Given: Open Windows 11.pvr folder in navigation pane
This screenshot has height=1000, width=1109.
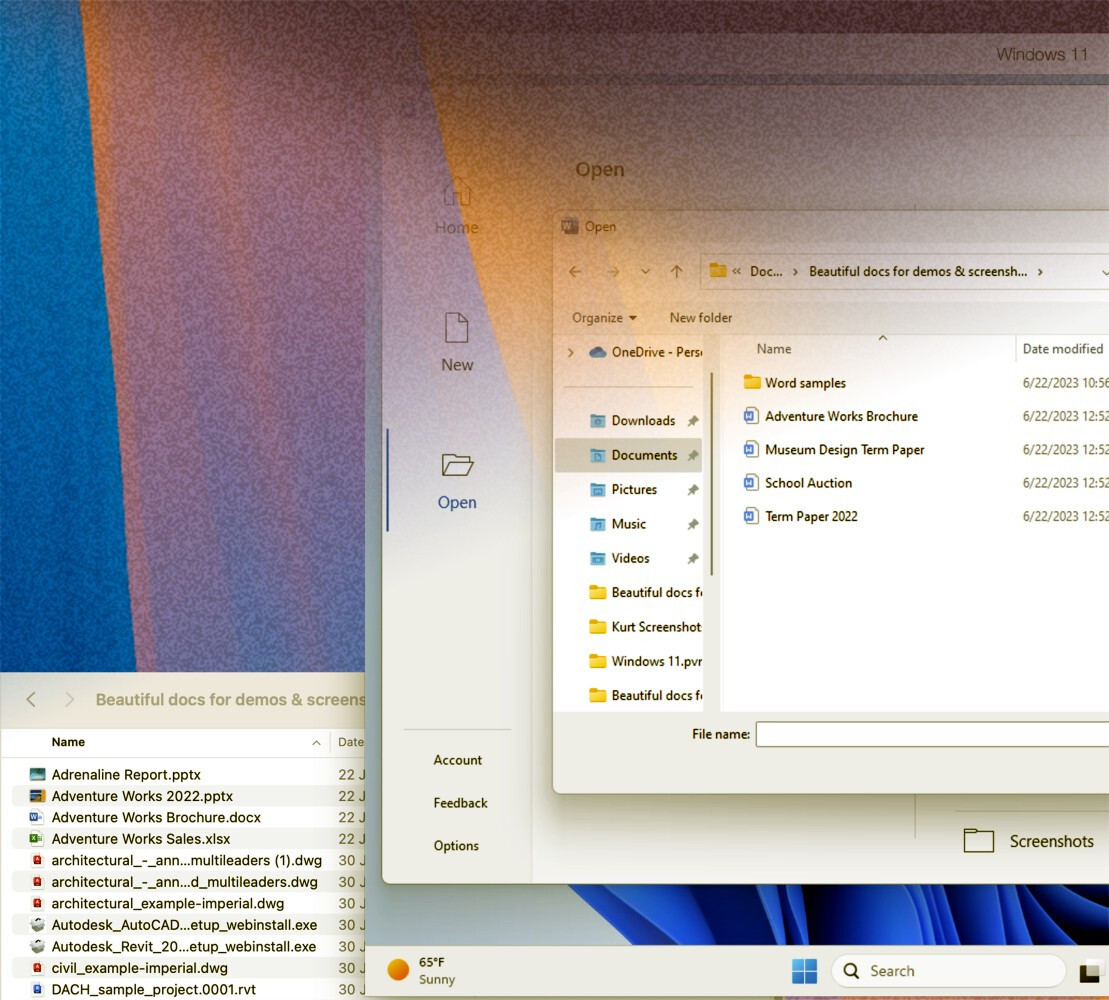Looking at the screenshot, I should click(x=645, y=661).
